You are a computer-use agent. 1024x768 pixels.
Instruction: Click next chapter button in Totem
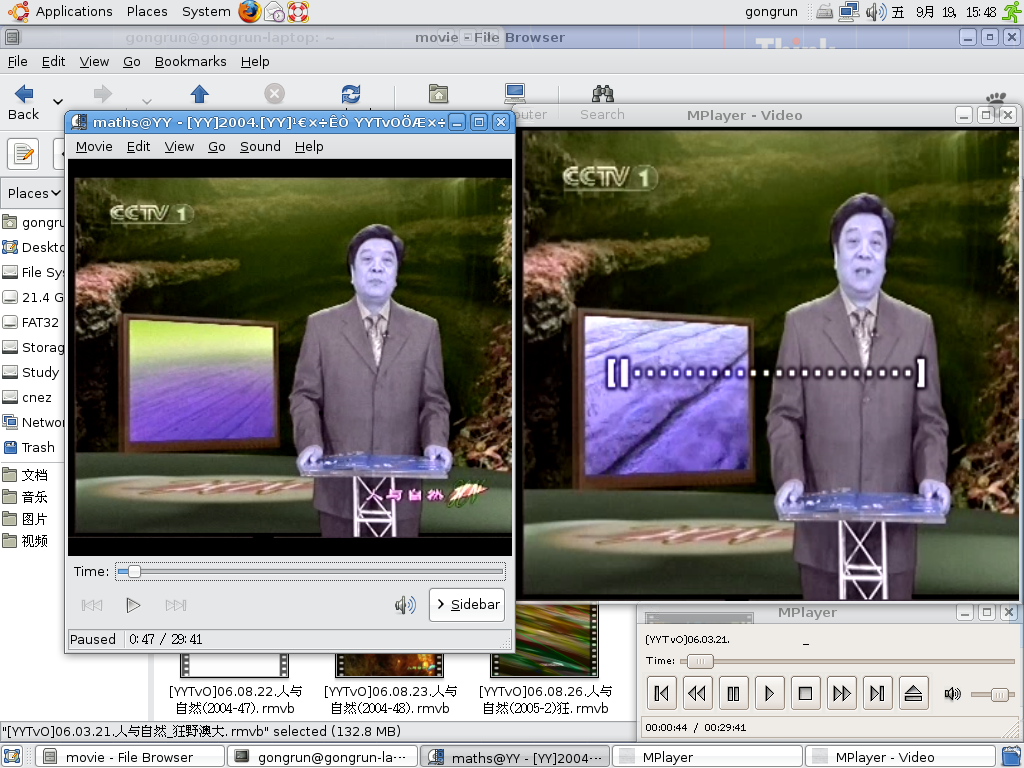176,605
